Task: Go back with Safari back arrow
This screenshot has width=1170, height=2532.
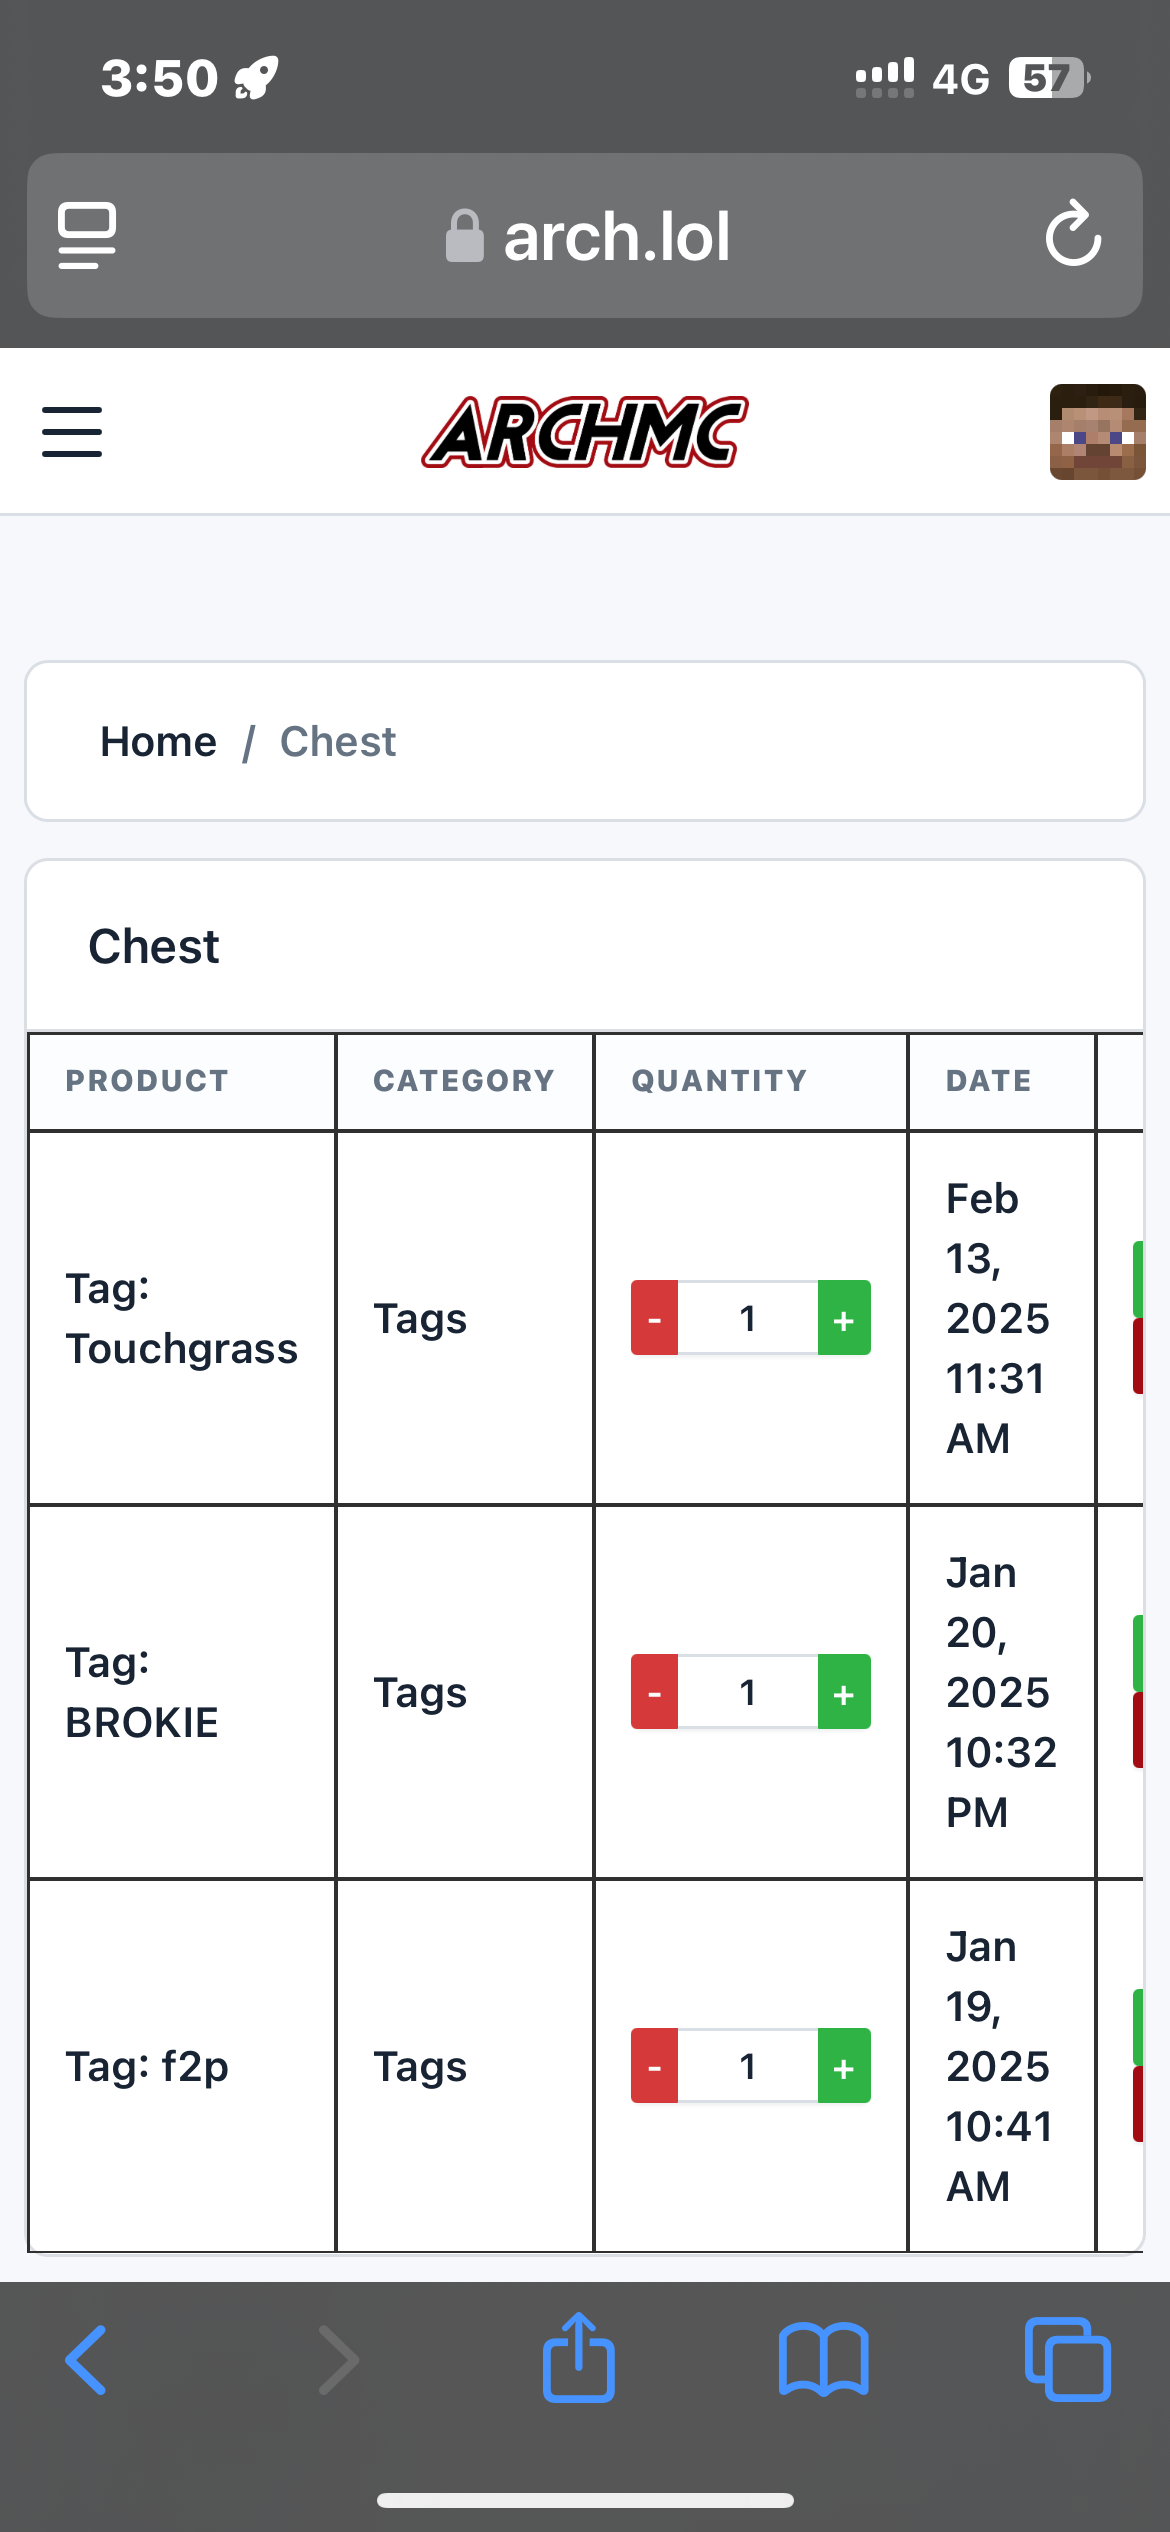Action: pos(87,2360)
